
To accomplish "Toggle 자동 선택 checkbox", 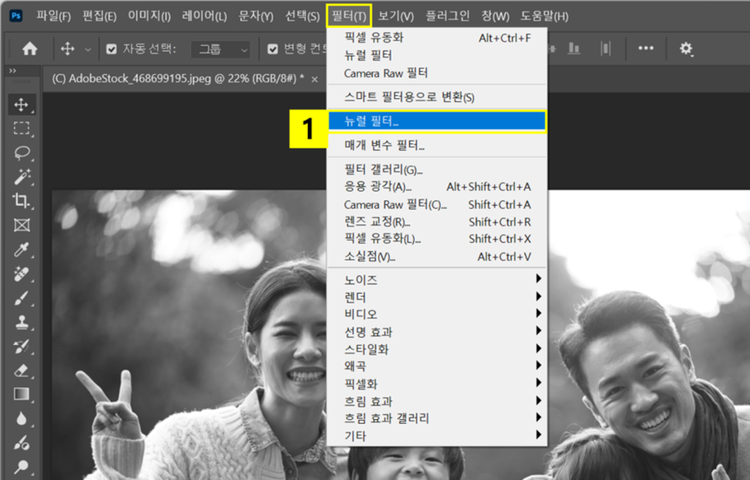I will coord(111,49).
